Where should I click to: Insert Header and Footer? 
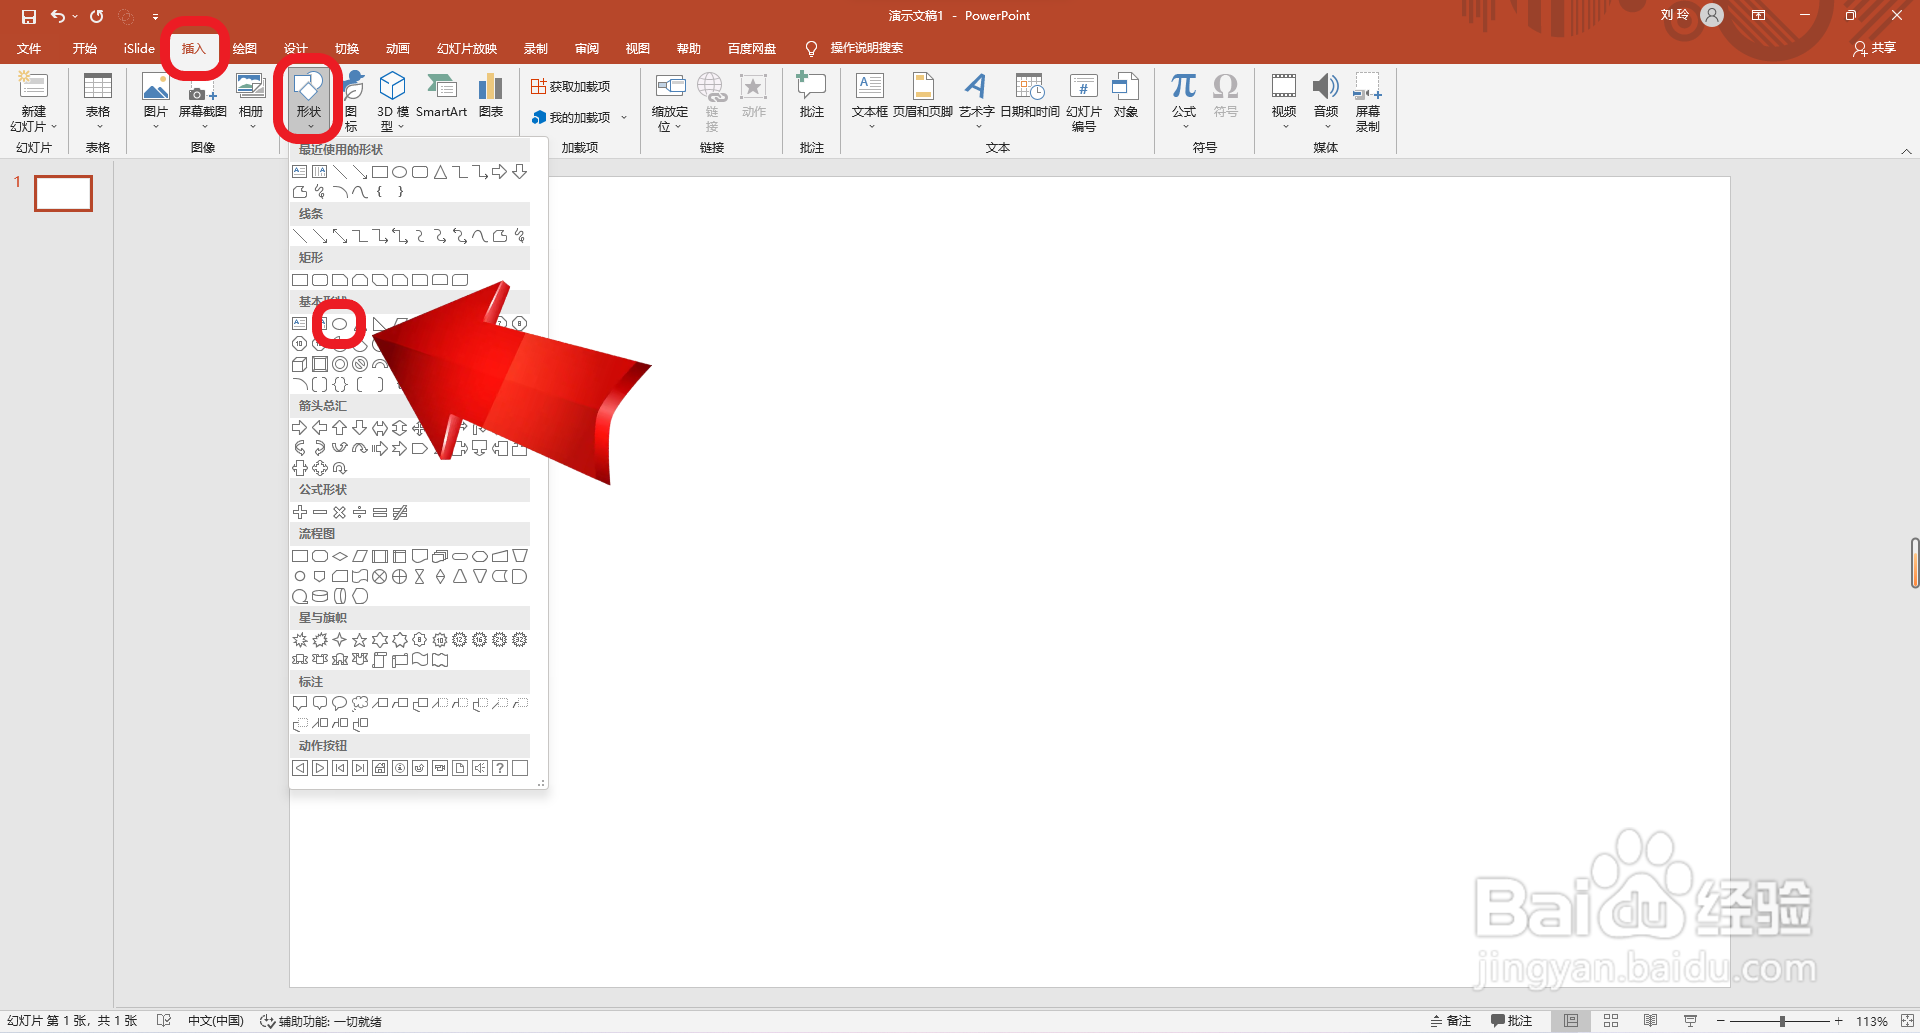[923, 96]
